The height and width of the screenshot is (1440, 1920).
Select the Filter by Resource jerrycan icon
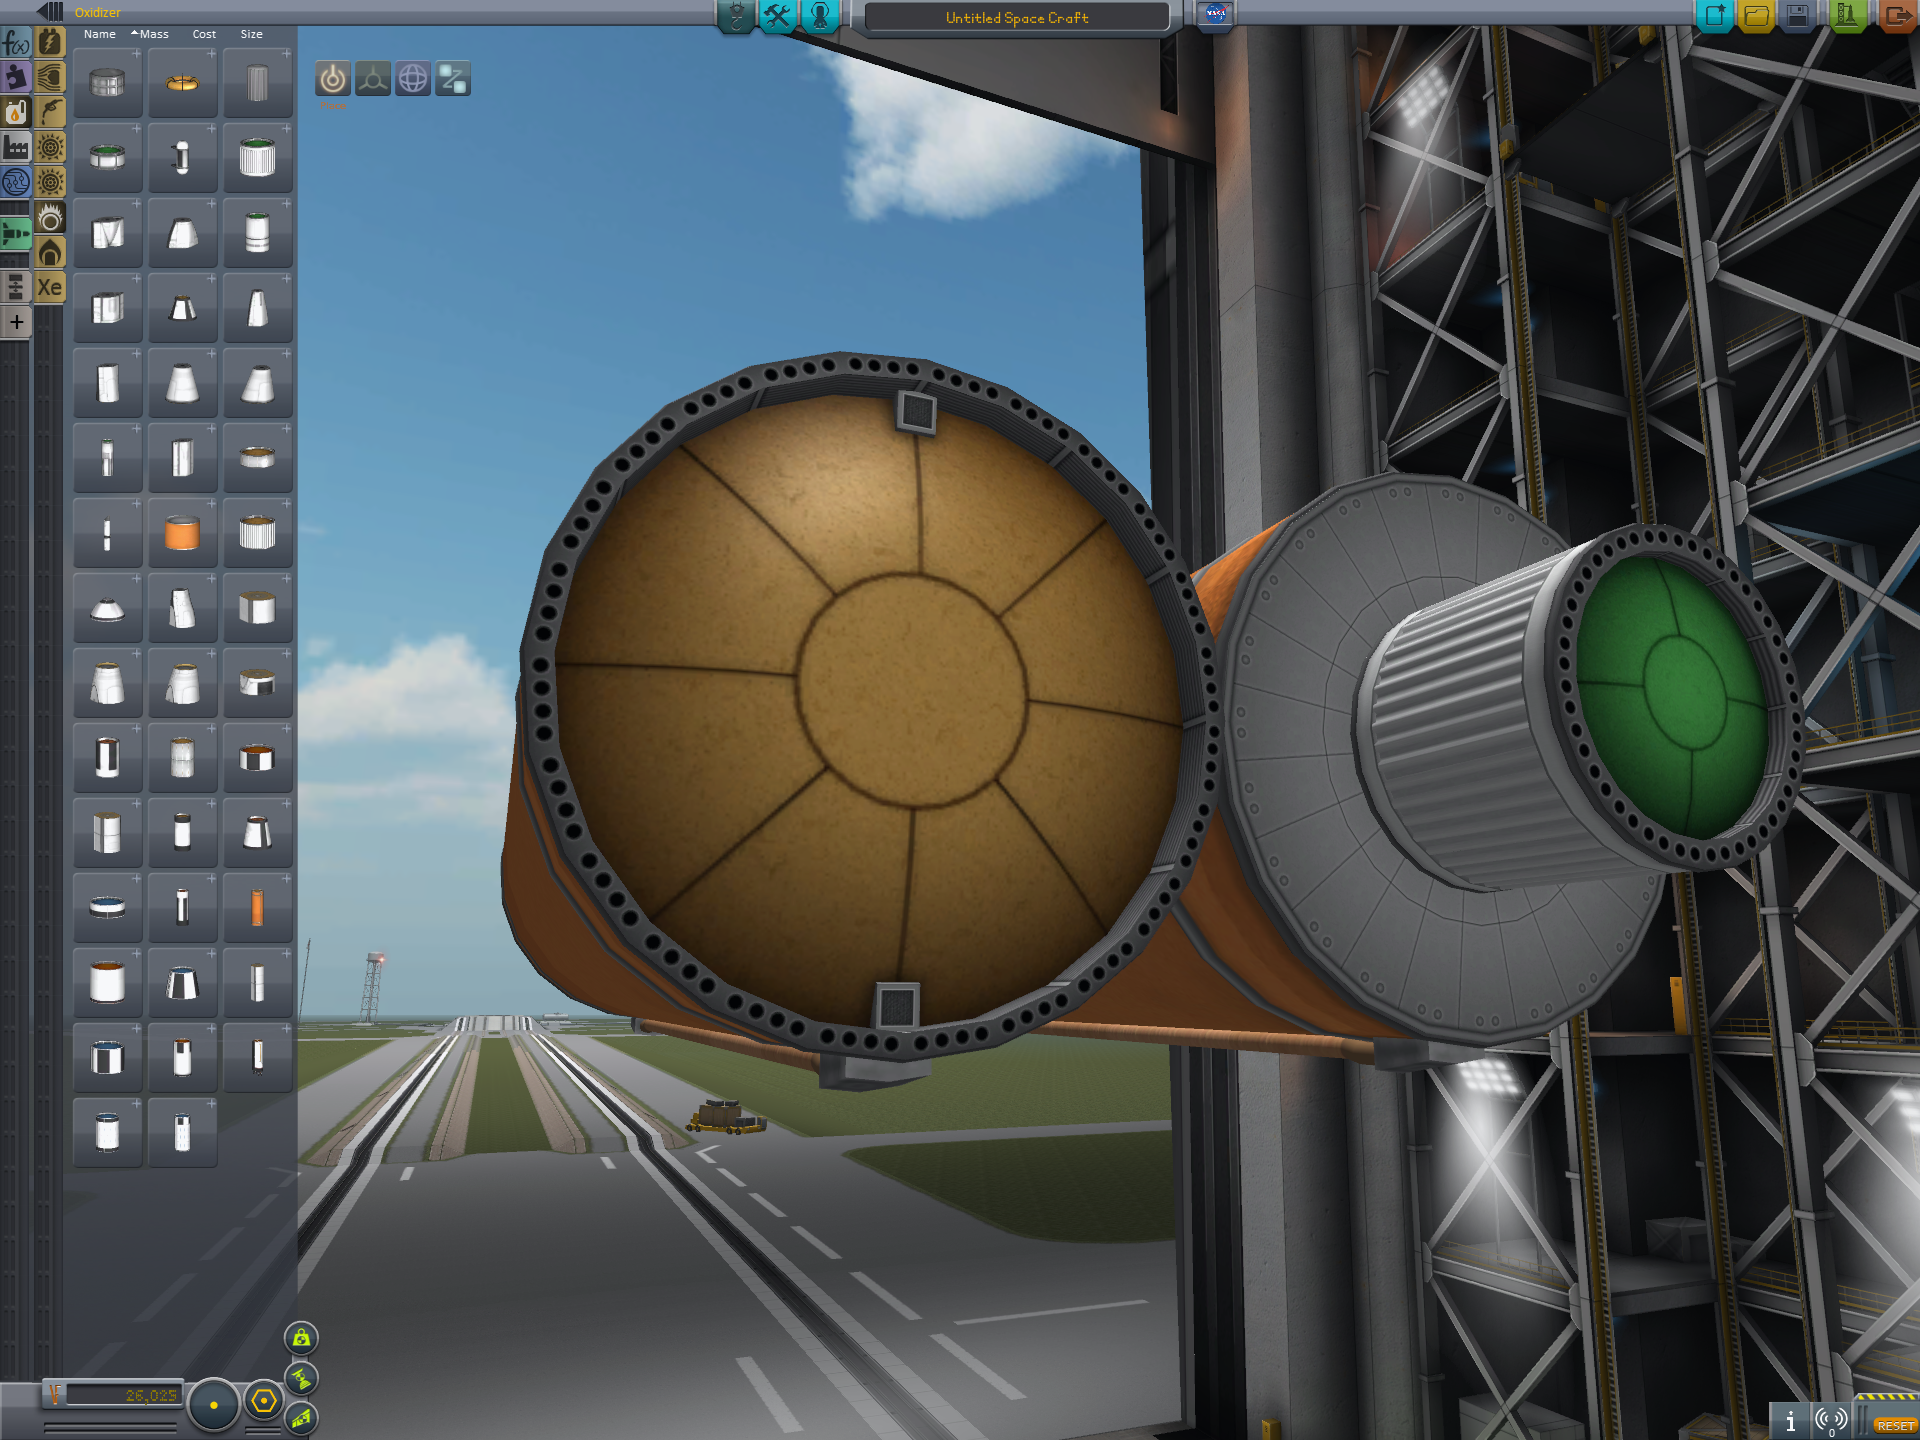point(16,112)
